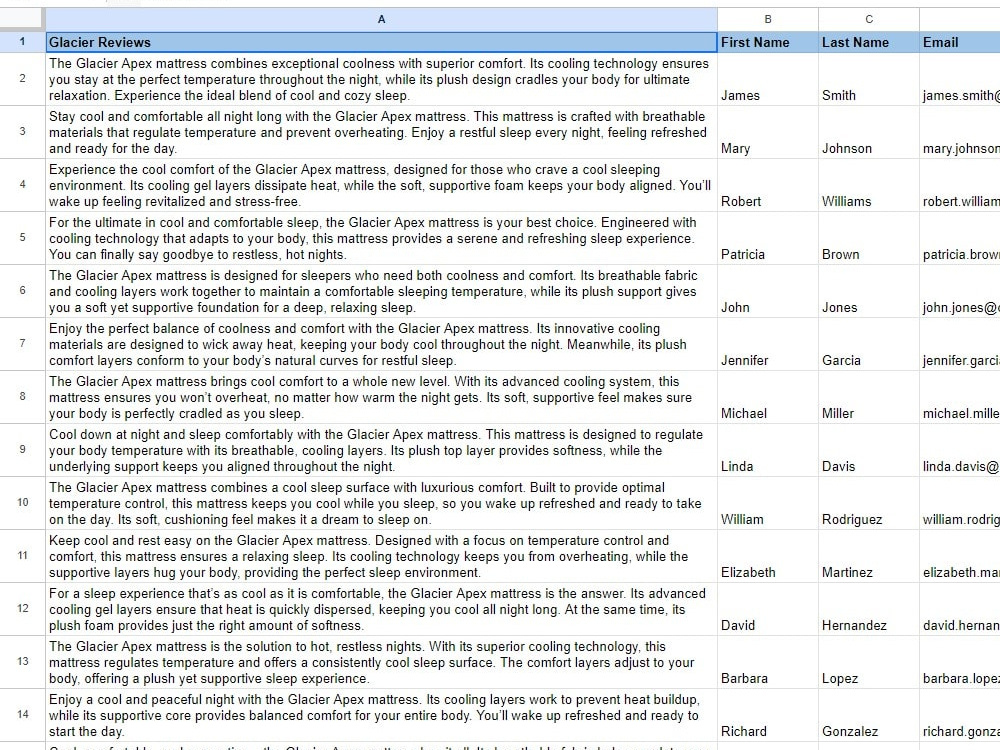1000x750 pixels.
Task: Click the last name cell 'Davis'
Action: (x=869, y=450)
